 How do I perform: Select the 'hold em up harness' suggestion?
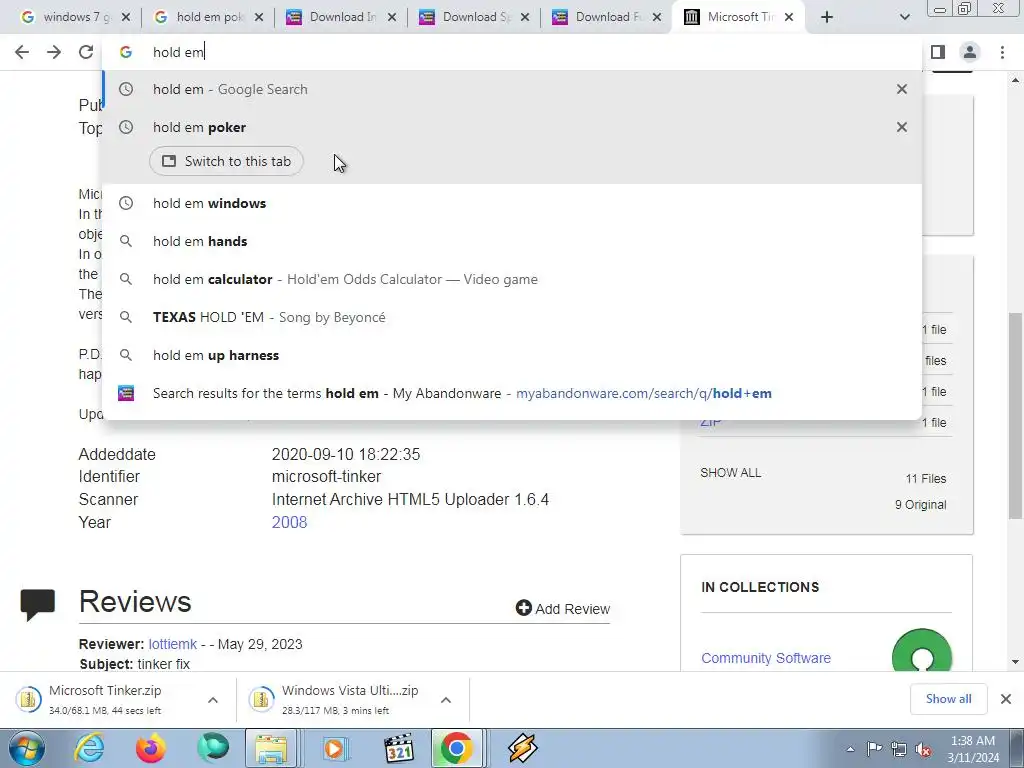click(512, 355)
